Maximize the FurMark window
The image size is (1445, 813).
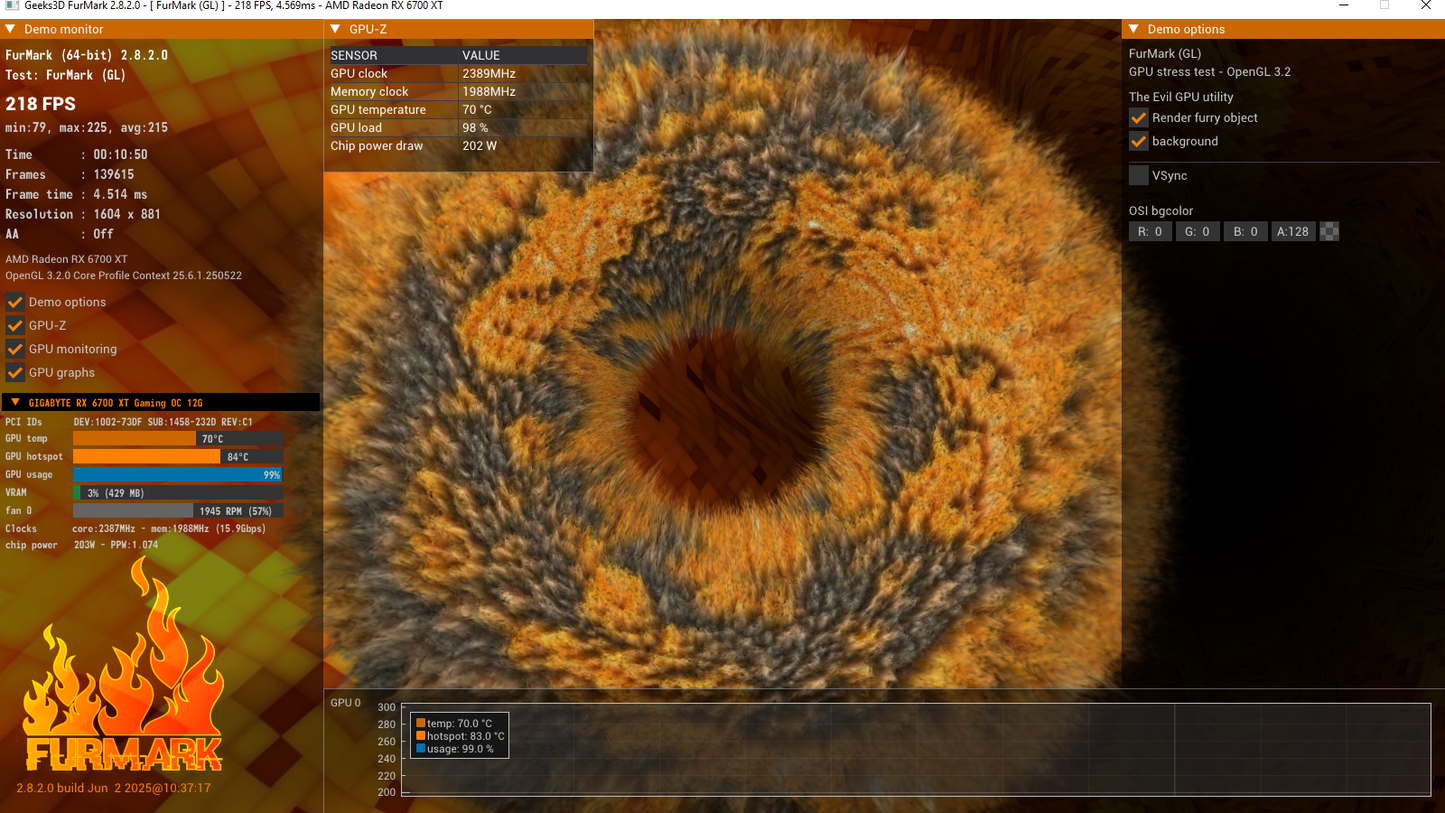pos(1384,6)
